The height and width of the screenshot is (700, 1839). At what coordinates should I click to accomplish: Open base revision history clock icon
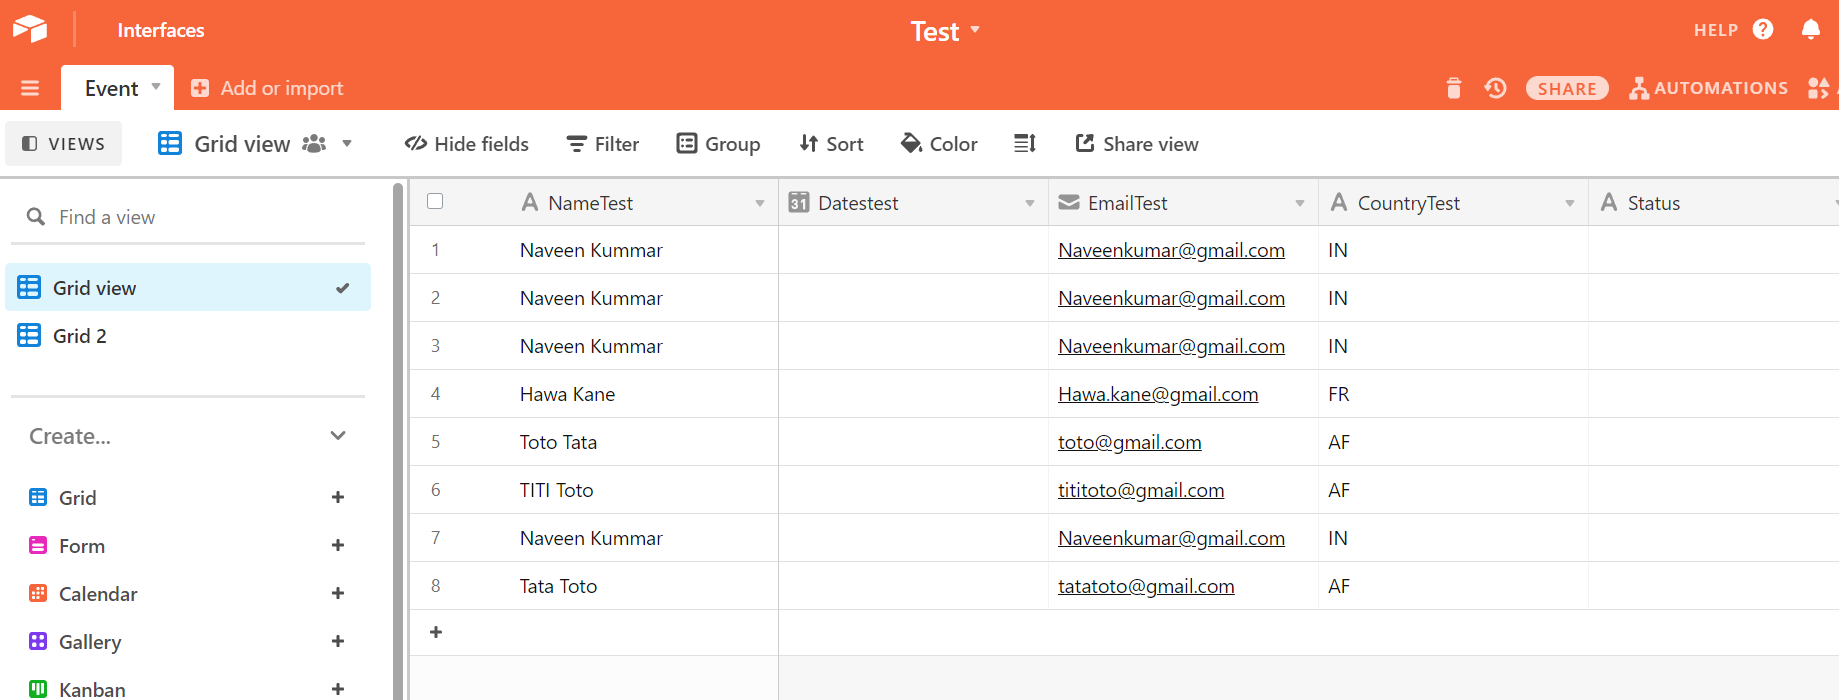click(x=1496, y=88)
